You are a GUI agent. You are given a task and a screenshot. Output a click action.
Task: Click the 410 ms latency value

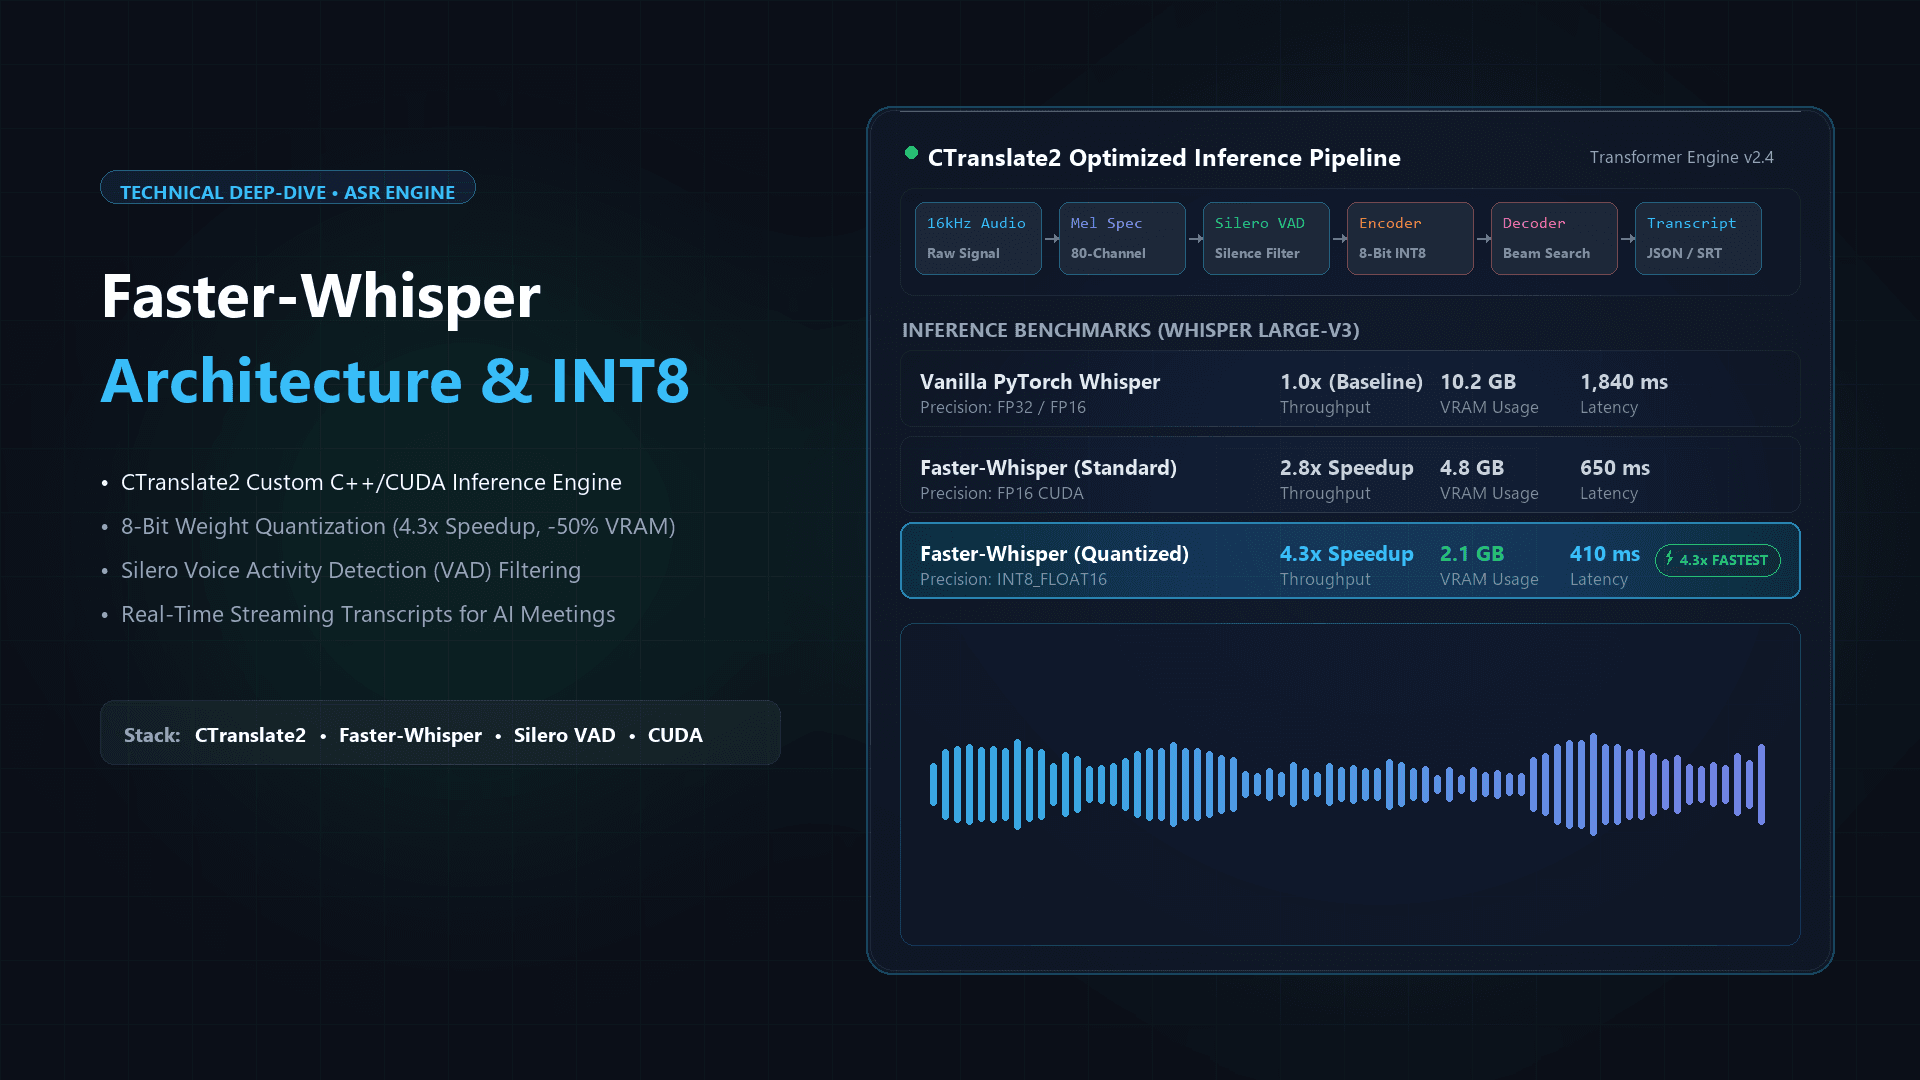tap(1605, 554)
